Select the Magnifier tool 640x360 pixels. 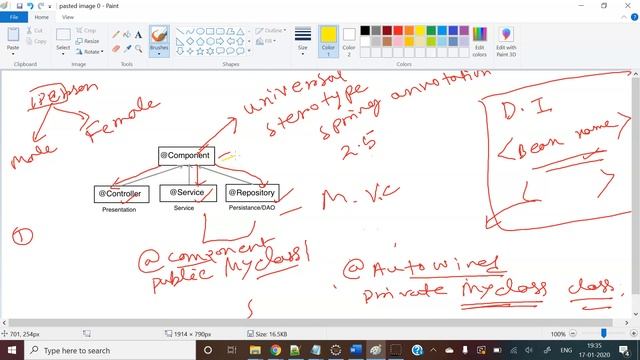(138, 49)
